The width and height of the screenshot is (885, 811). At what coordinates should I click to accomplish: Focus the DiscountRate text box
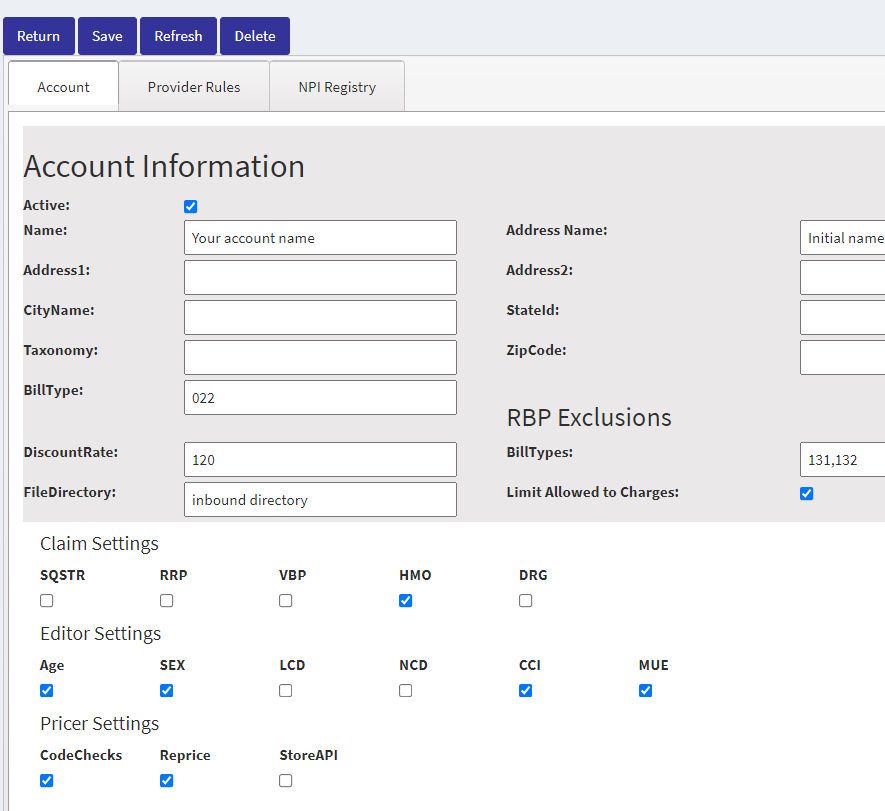click(320, 460)
